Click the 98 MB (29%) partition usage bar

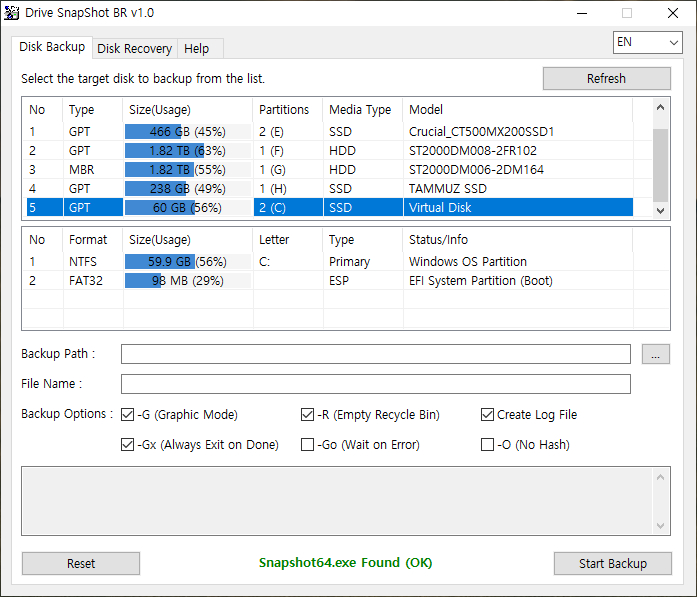click(188, 281)
